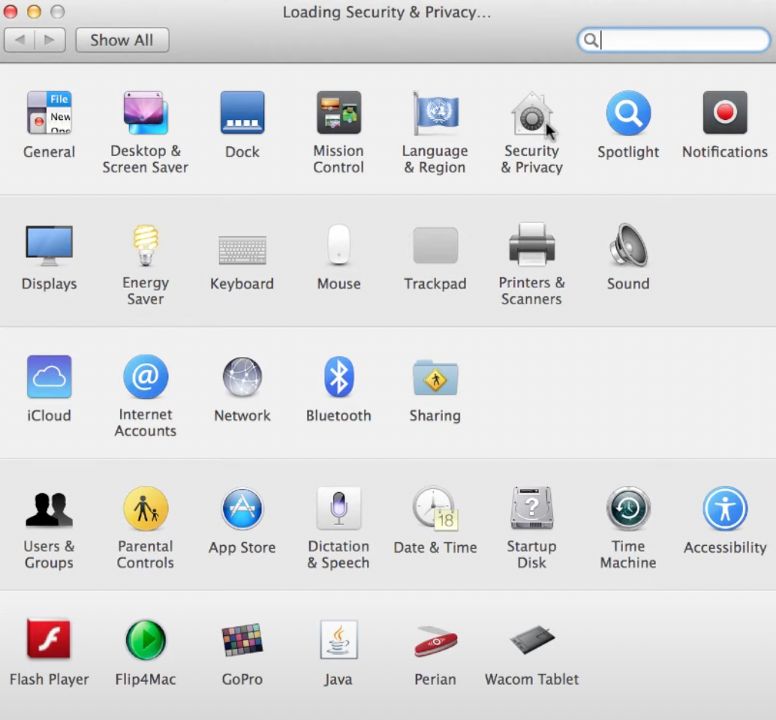Image resolution: width=776 pixels, height=720 pixels.
Task: Open the Network preferences globe
Action: tap(242, 378)
